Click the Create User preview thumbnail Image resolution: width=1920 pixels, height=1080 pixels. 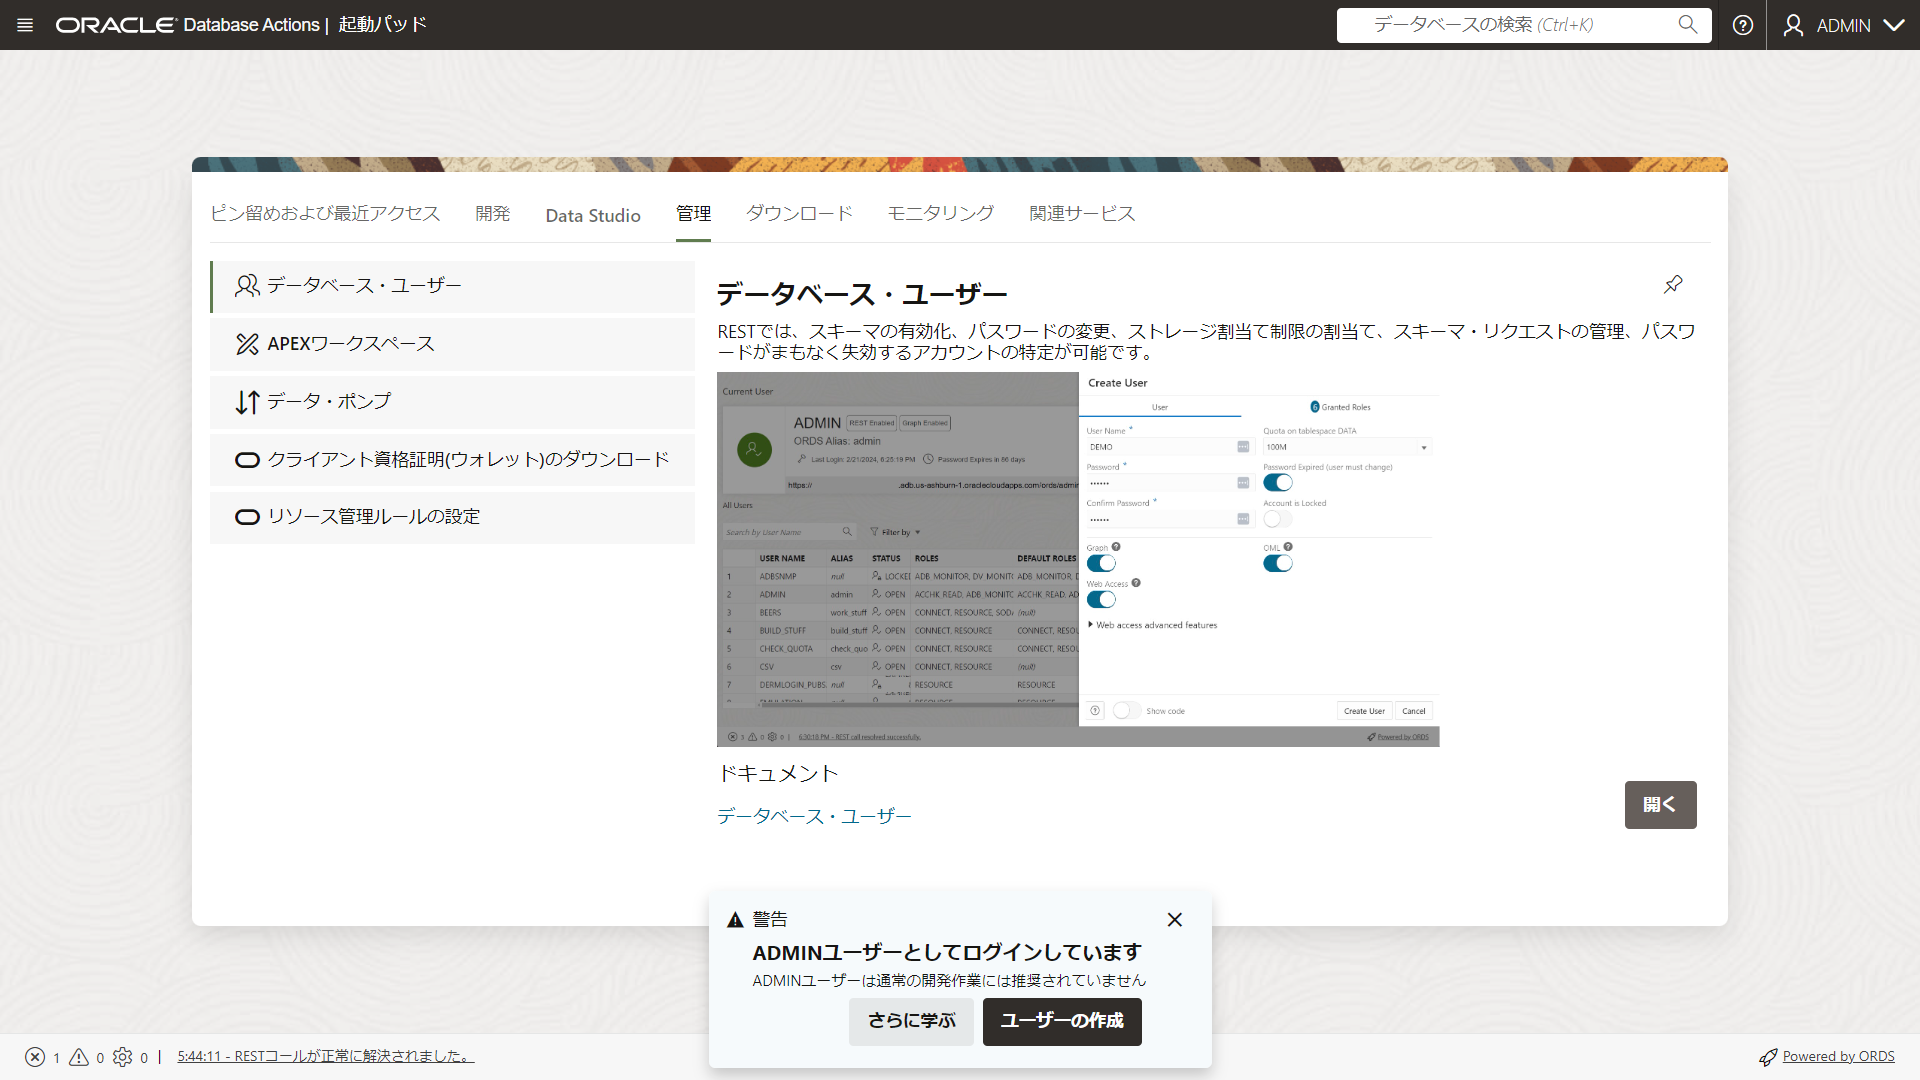tap(1078, 559)
